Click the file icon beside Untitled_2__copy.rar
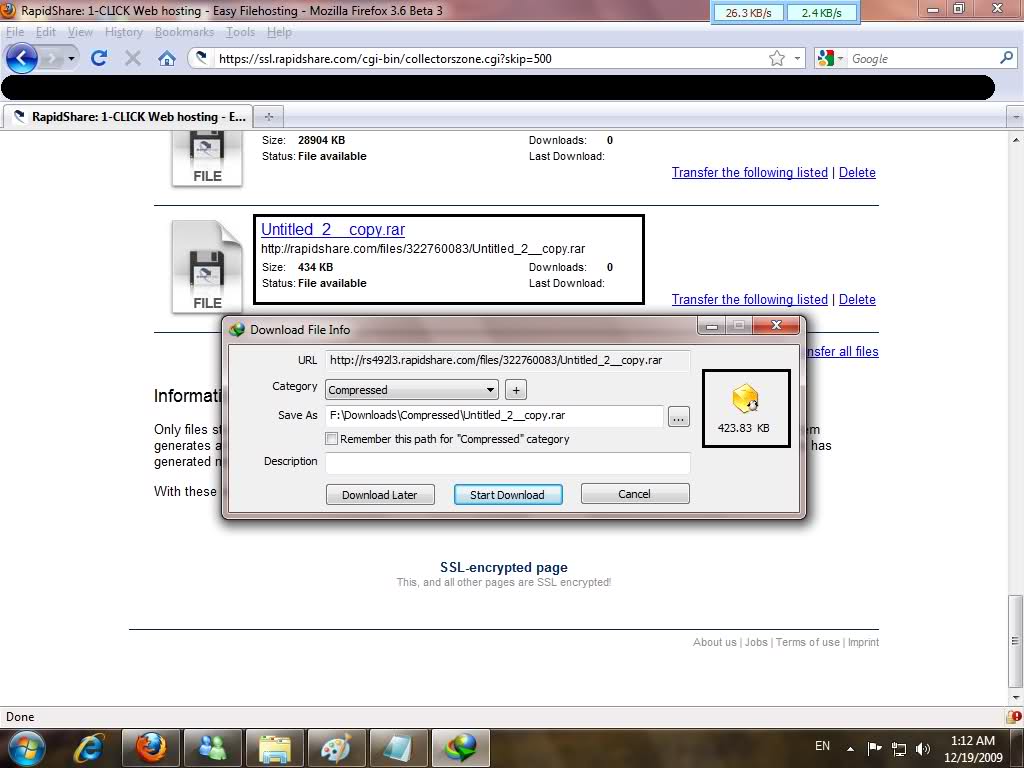 point(207,266)
